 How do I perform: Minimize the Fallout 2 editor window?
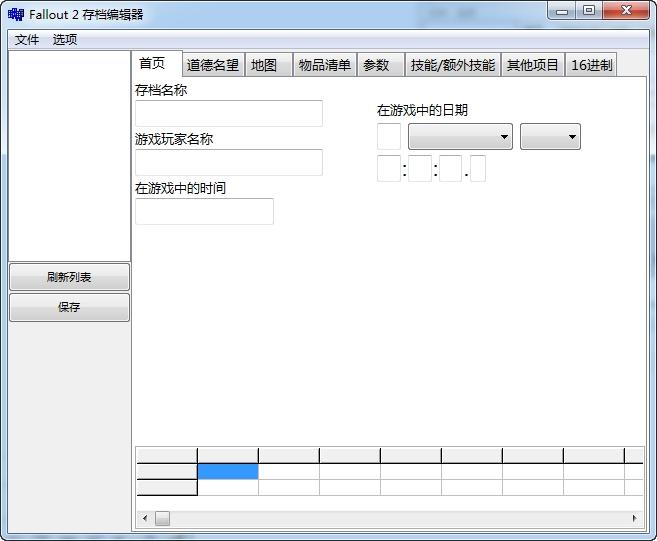point(562,11)
